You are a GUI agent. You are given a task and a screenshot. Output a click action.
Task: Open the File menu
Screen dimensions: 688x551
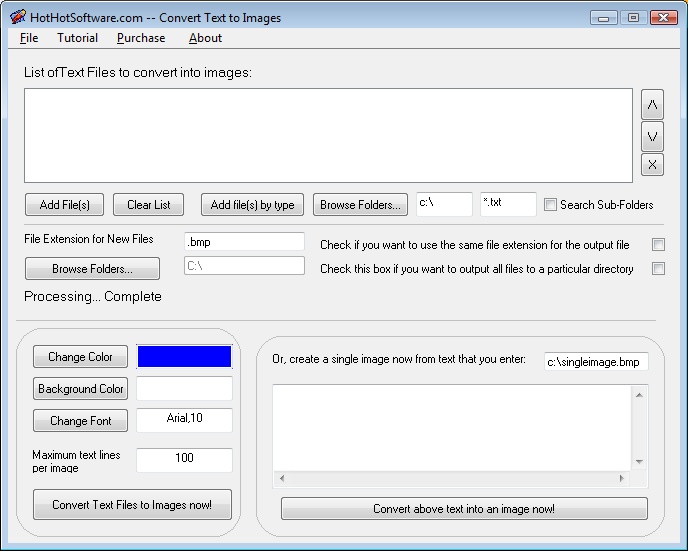pyautogui.click(x=29, y=38)
